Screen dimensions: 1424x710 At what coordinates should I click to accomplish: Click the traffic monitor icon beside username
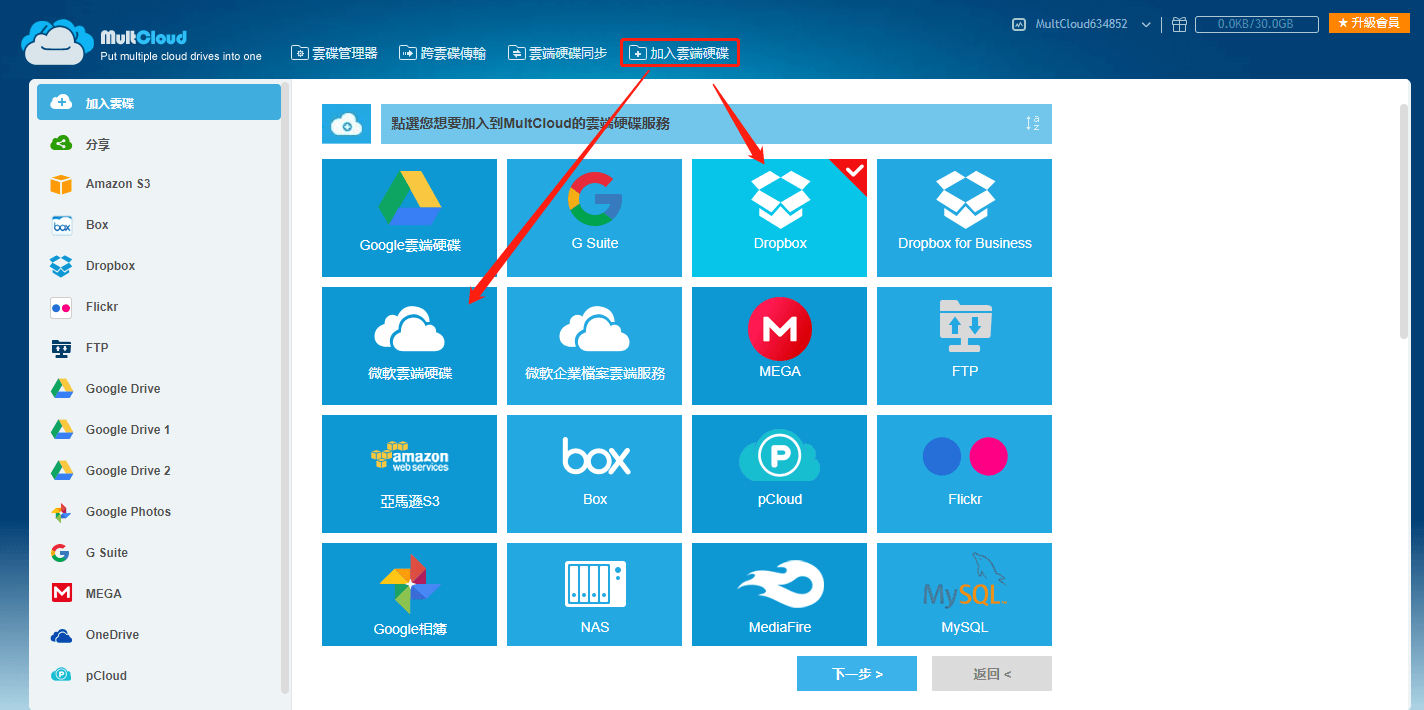(1019, 24)
